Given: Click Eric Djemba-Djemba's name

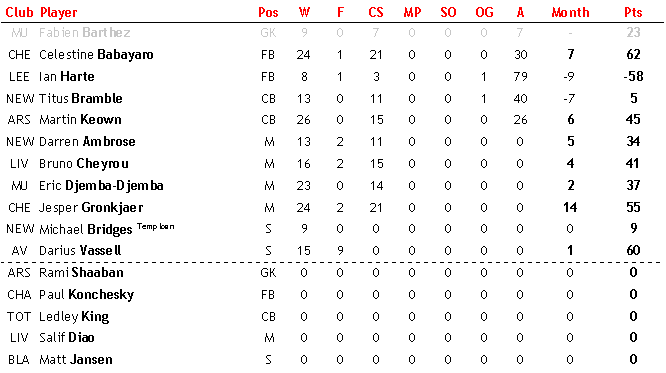Looking at the screenshot, I should pos(101,186).
